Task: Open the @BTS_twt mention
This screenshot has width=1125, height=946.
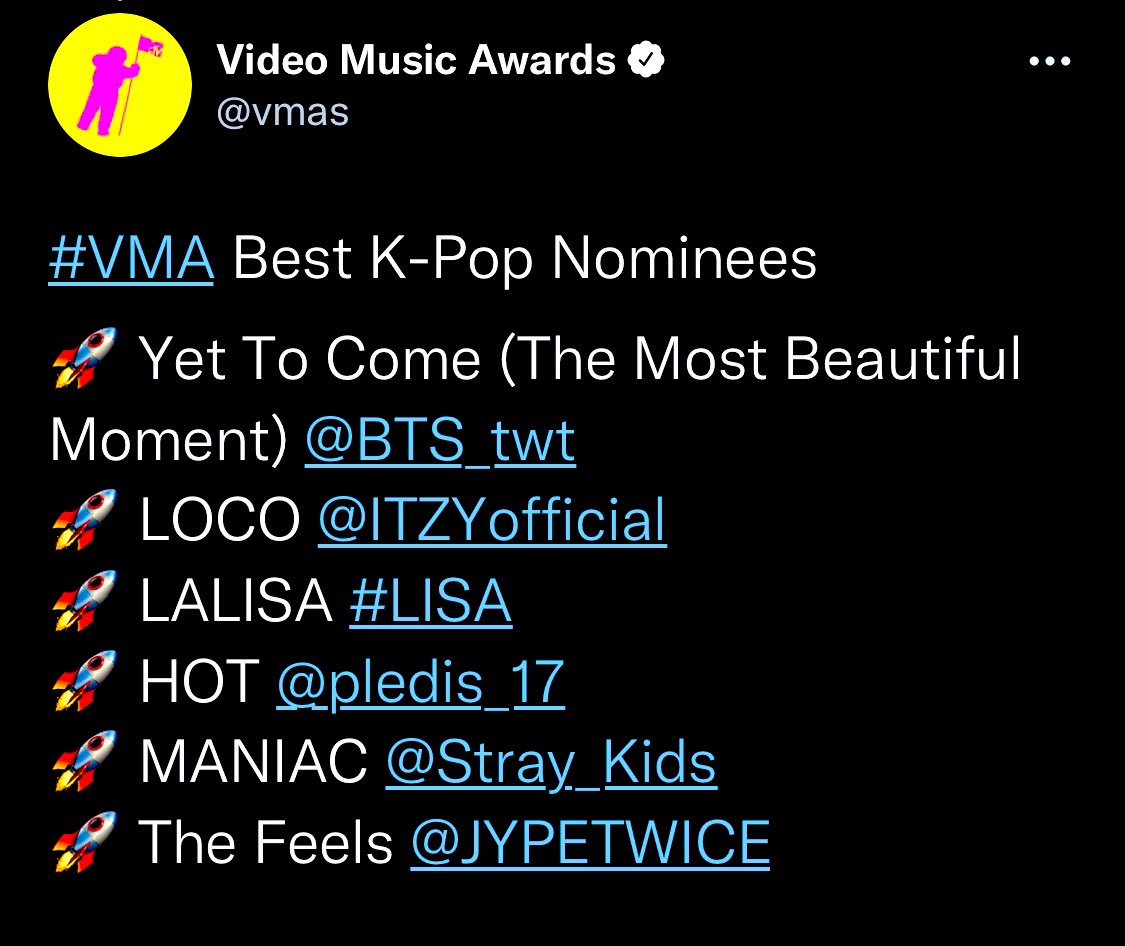Action: pyautogui.click(x=441, y=440)
